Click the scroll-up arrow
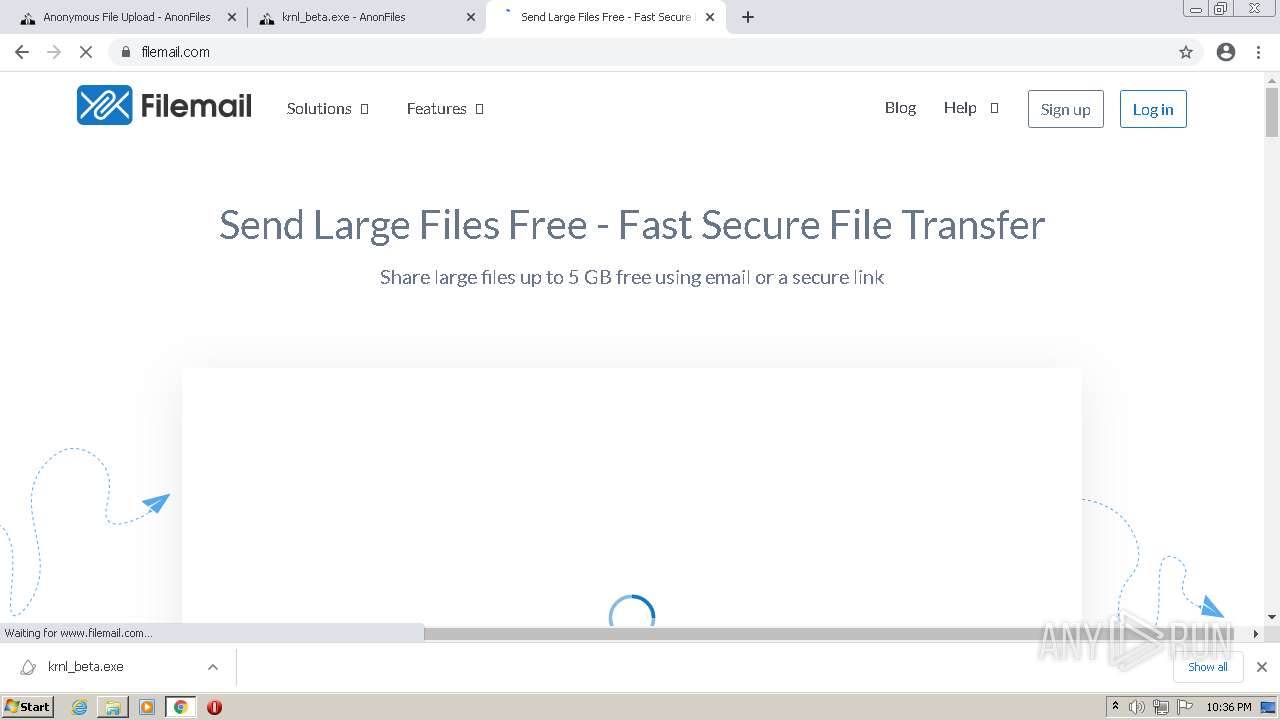Image resolution: width=1280 pixels, height=720 pixels. pos(1272,79)
